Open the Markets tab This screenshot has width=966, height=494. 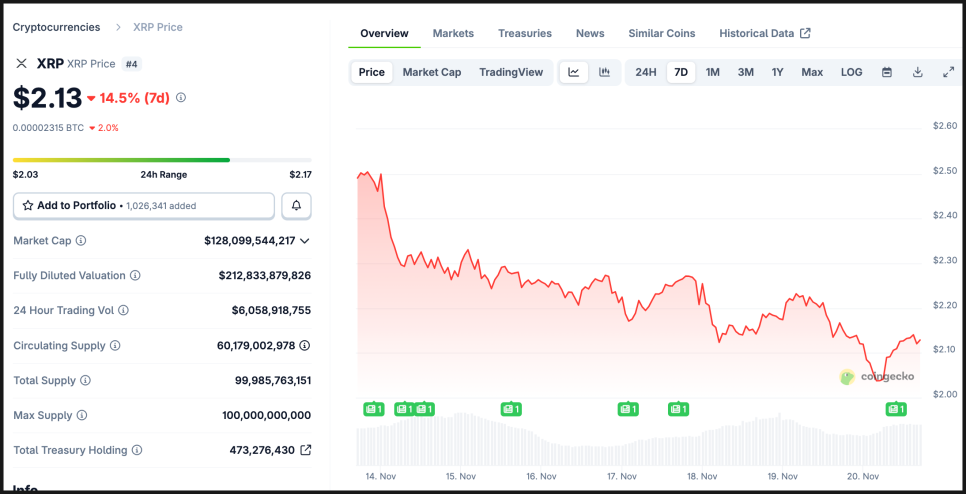453,33
